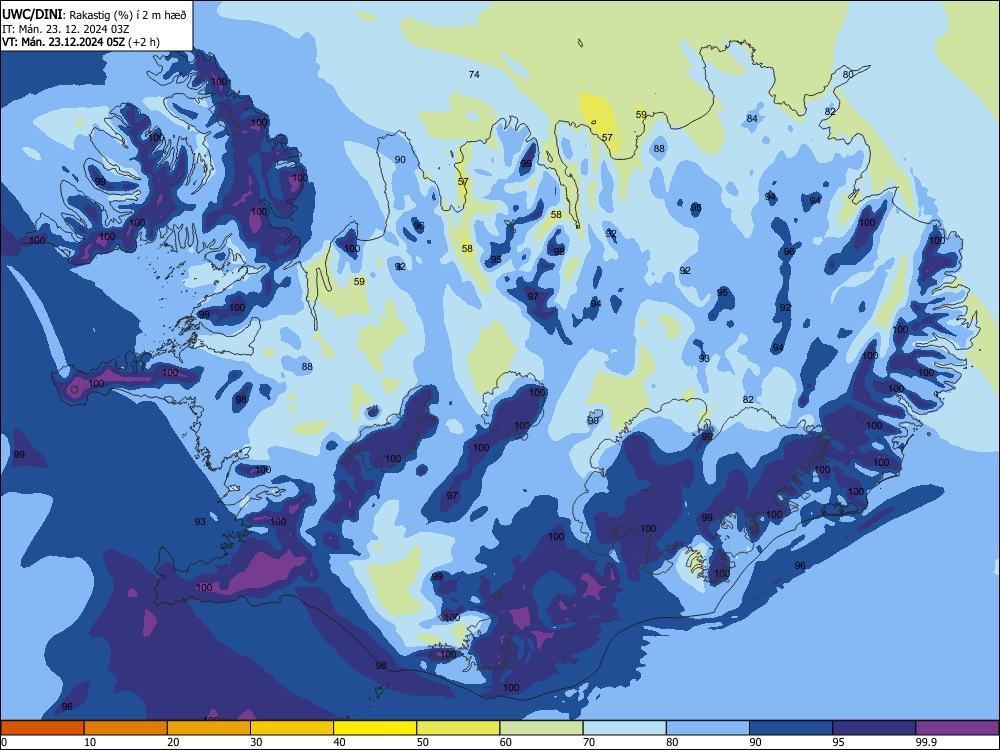Click the legend tick label '10'
Screen dimensions: 1000x750
tap(90, 742)
